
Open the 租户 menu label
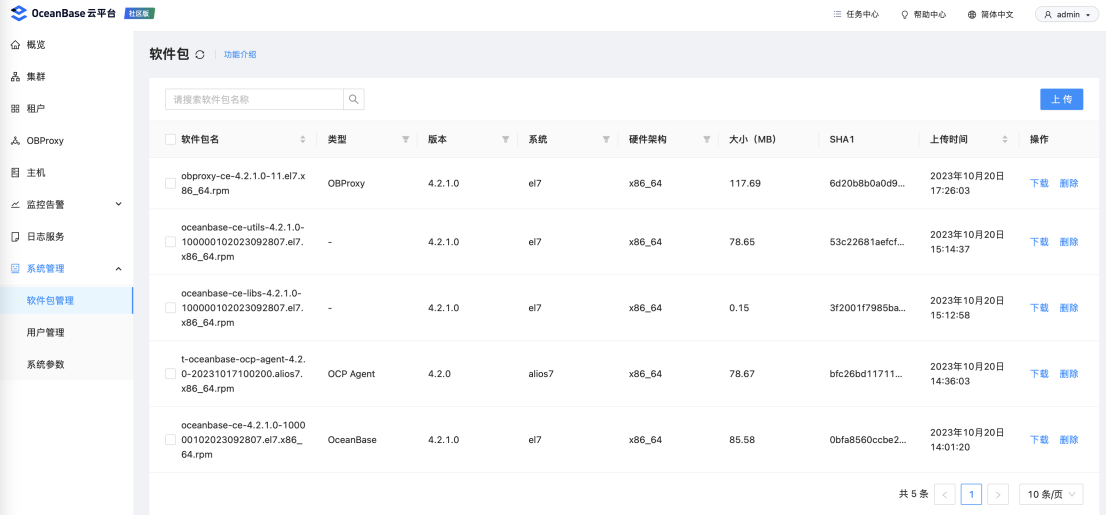tap(36, 109)
